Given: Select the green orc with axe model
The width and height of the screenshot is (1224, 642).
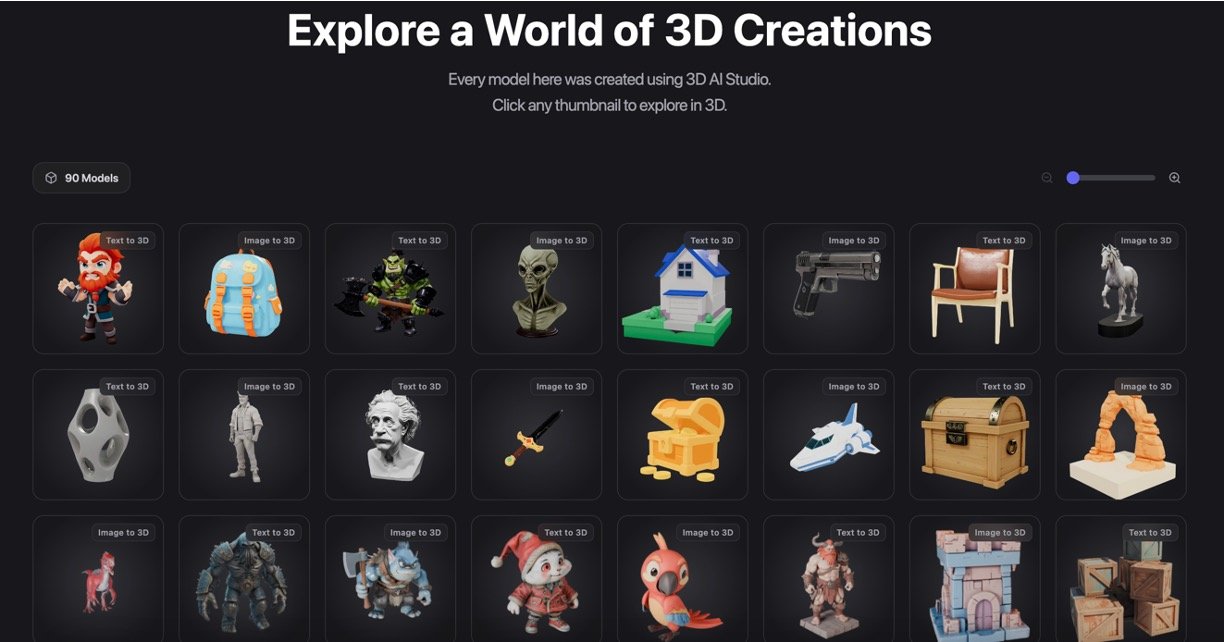Looking at the screenshot, I should click(x=390, y=289).
